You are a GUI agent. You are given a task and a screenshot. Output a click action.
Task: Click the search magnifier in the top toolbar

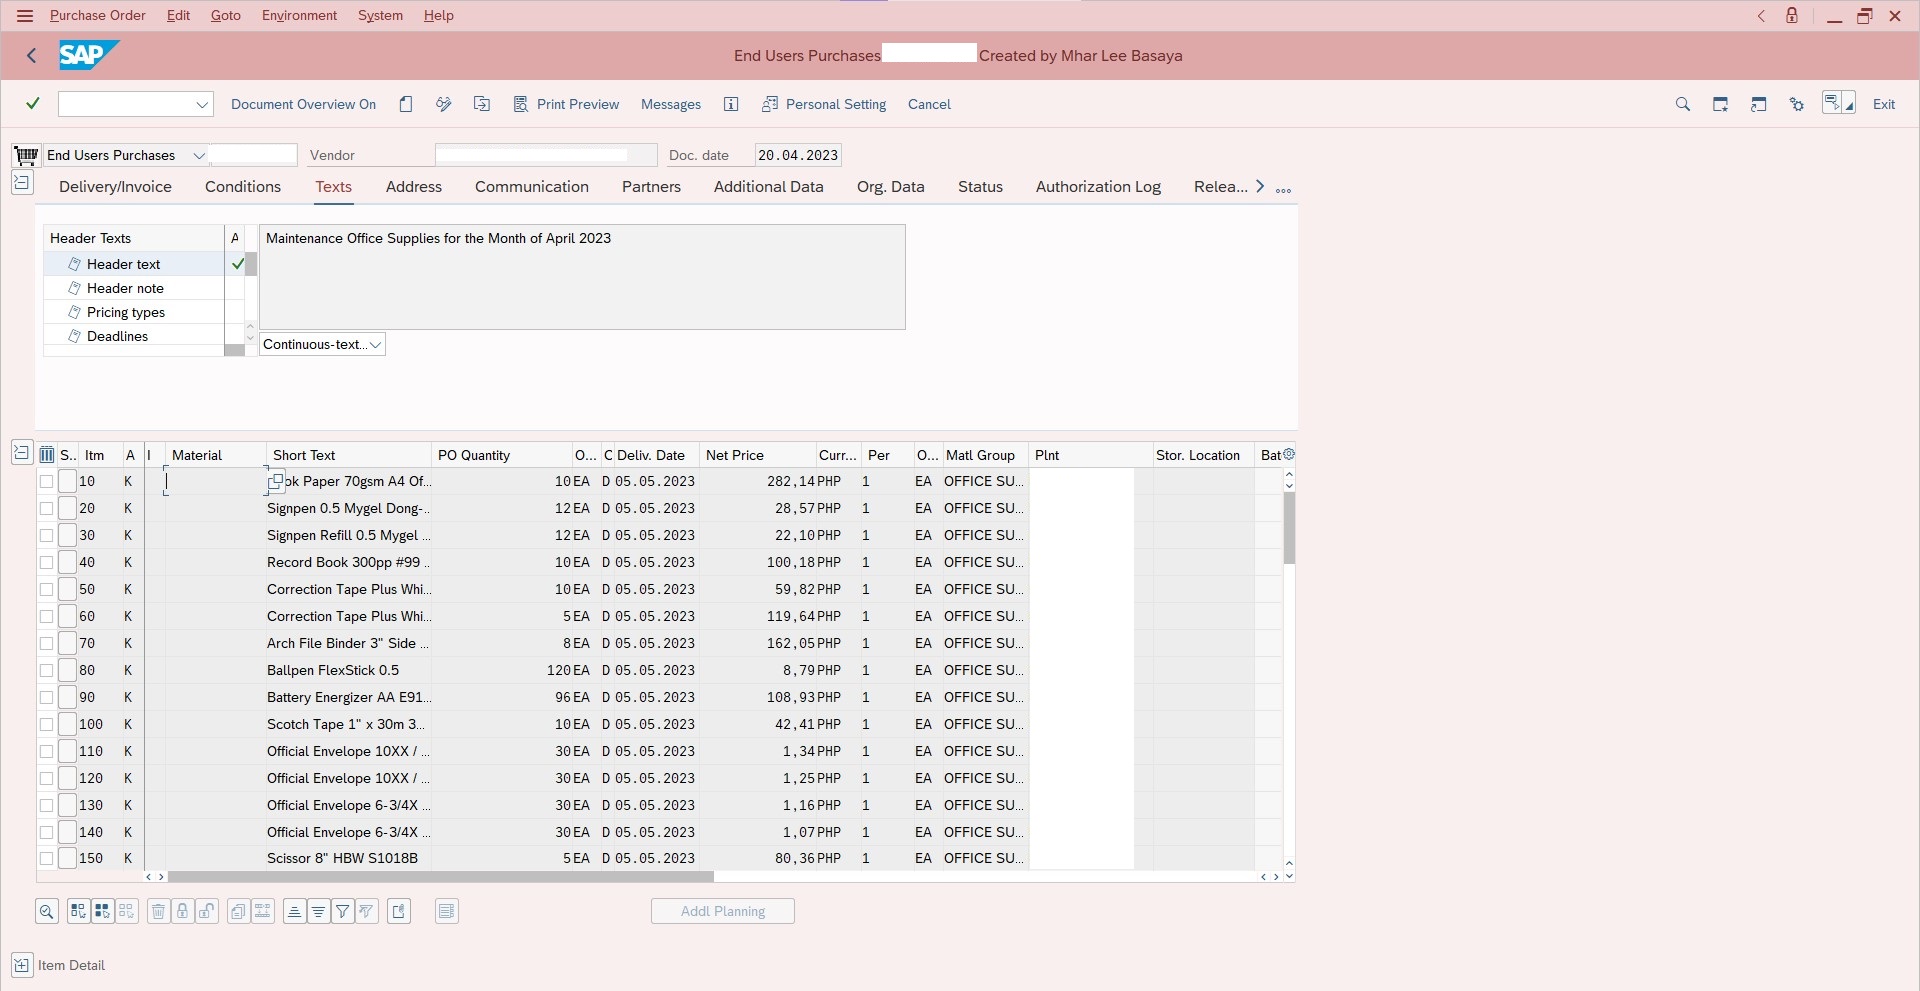pyautogui.click(x=1683, y=104)
